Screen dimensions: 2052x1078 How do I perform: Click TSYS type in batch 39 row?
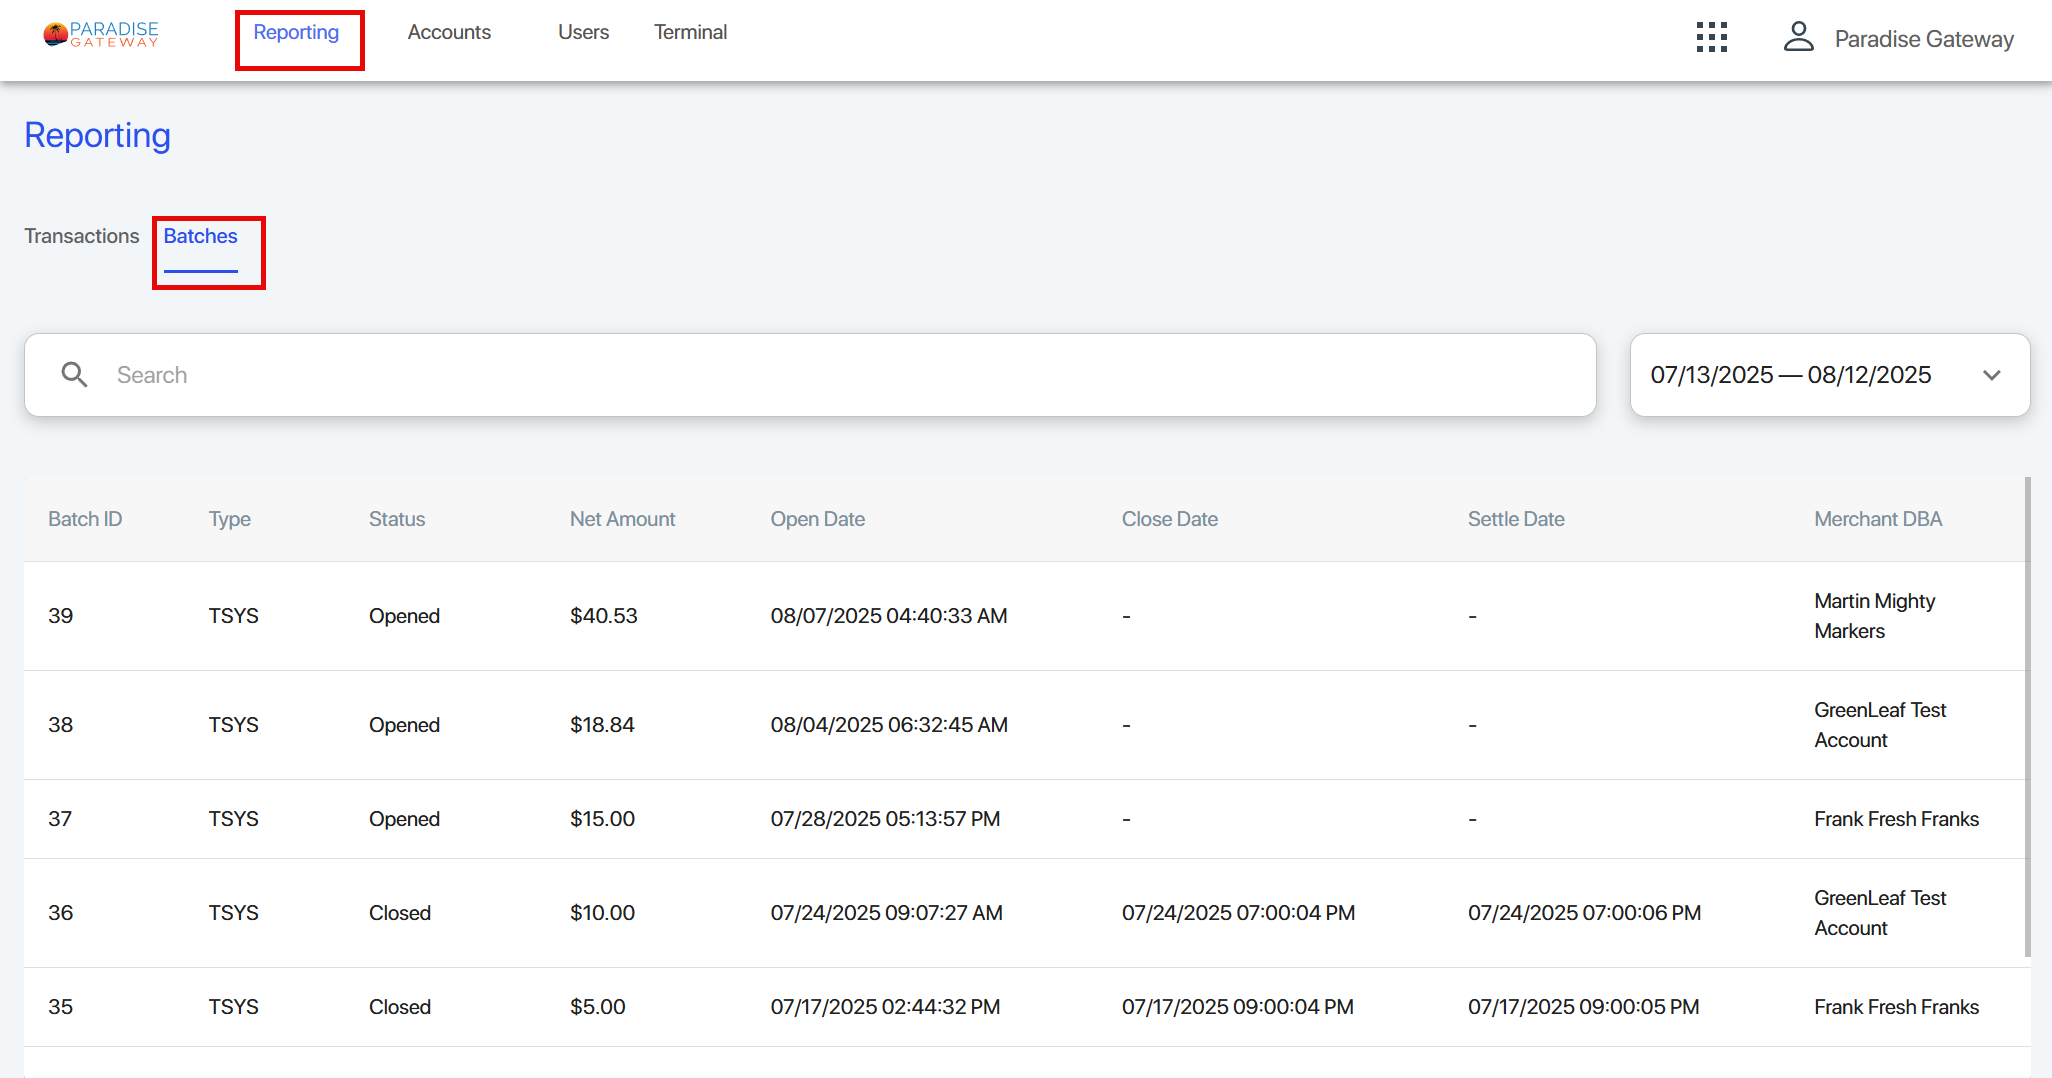tap(233, 616)
